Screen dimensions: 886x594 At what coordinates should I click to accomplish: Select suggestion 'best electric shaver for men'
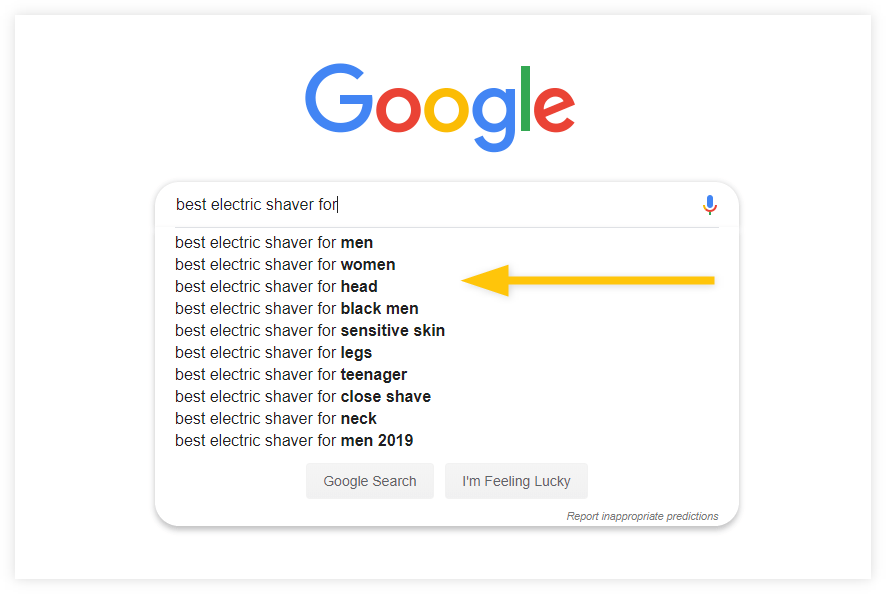274,242
